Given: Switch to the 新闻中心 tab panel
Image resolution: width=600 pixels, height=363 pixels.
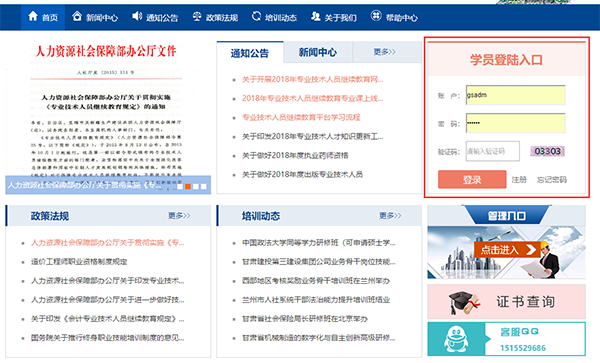Looking at the screenshot, I should 318,52.
